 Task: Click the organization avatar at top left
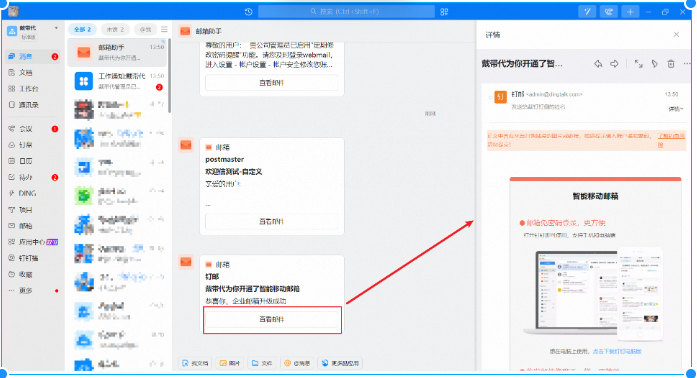(x=12, y=31)
